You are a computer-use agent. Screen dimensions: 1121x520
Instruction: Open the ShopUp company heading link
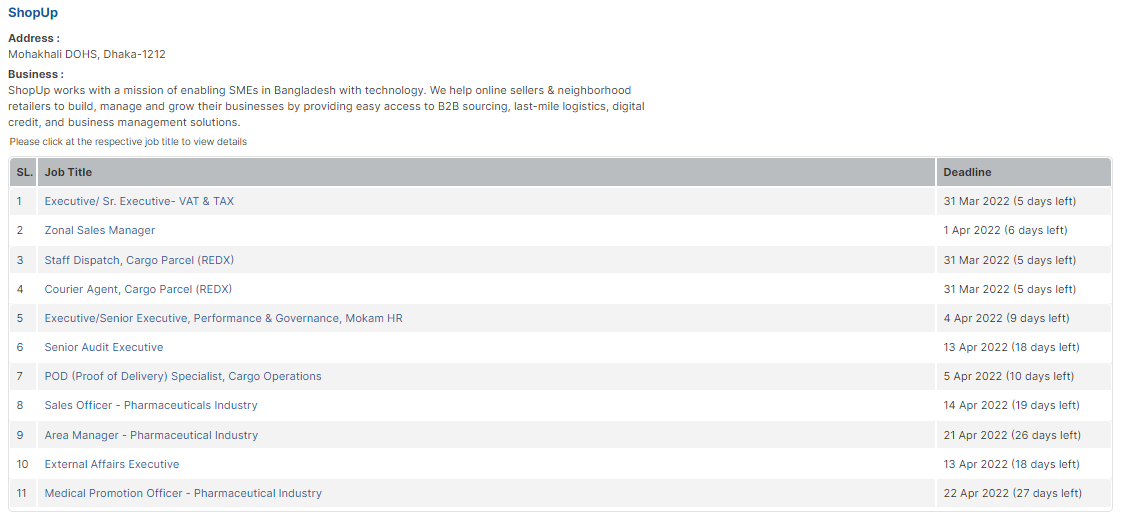coord(33,13)
